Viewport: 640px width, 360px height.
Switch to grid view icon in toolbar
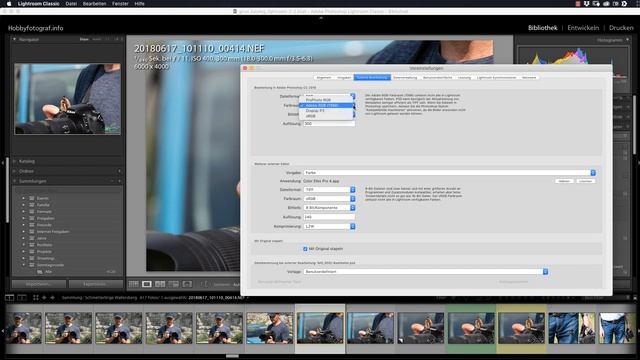pyautogui.click(x=133, y=284)
